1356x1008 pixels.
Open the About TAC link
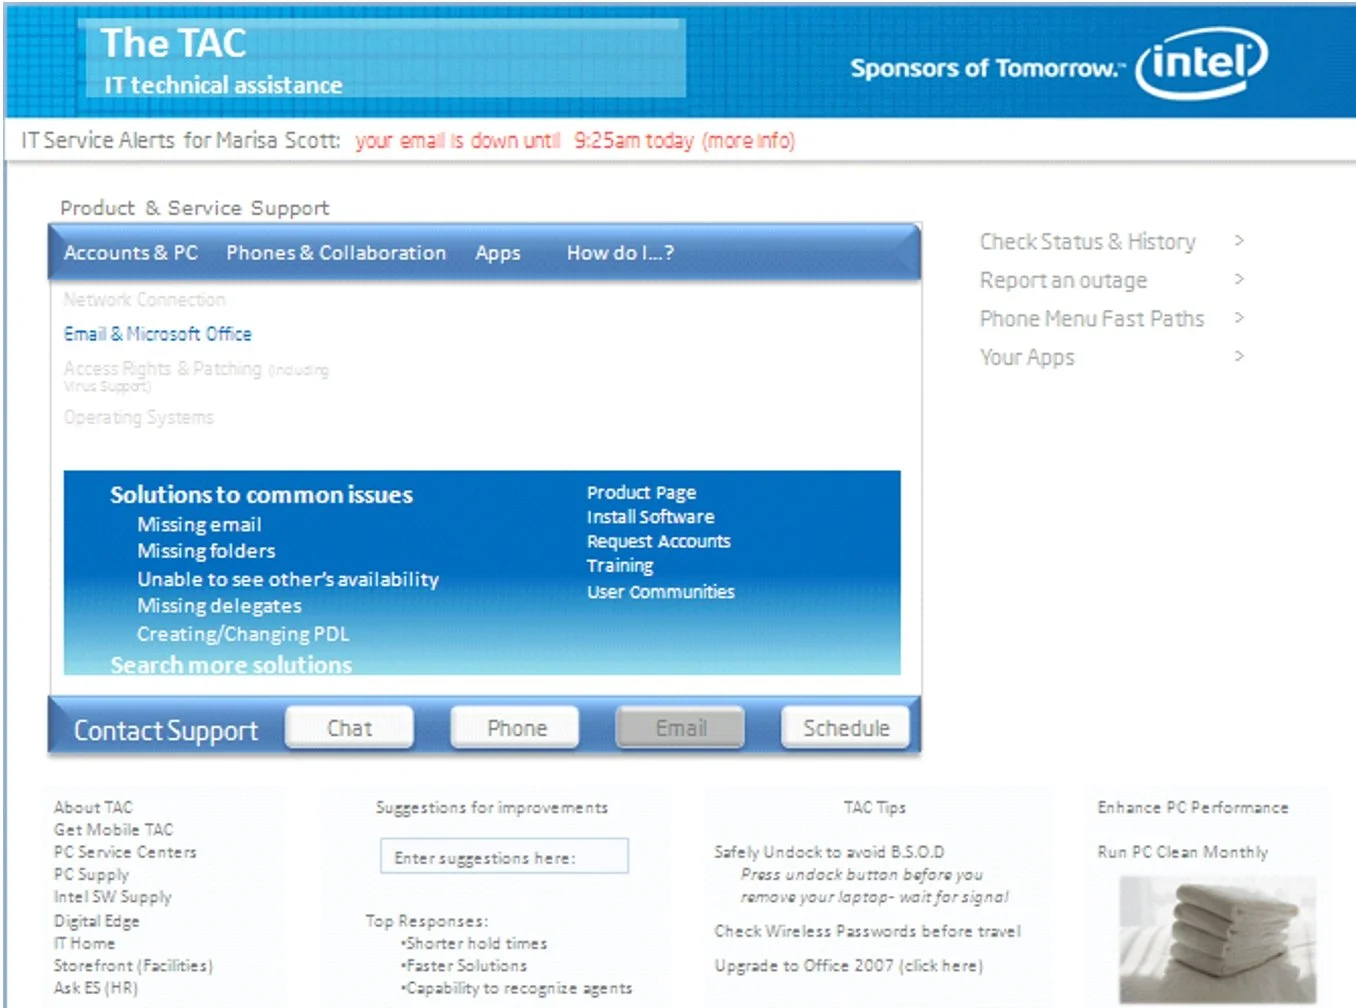coord(93,807)
